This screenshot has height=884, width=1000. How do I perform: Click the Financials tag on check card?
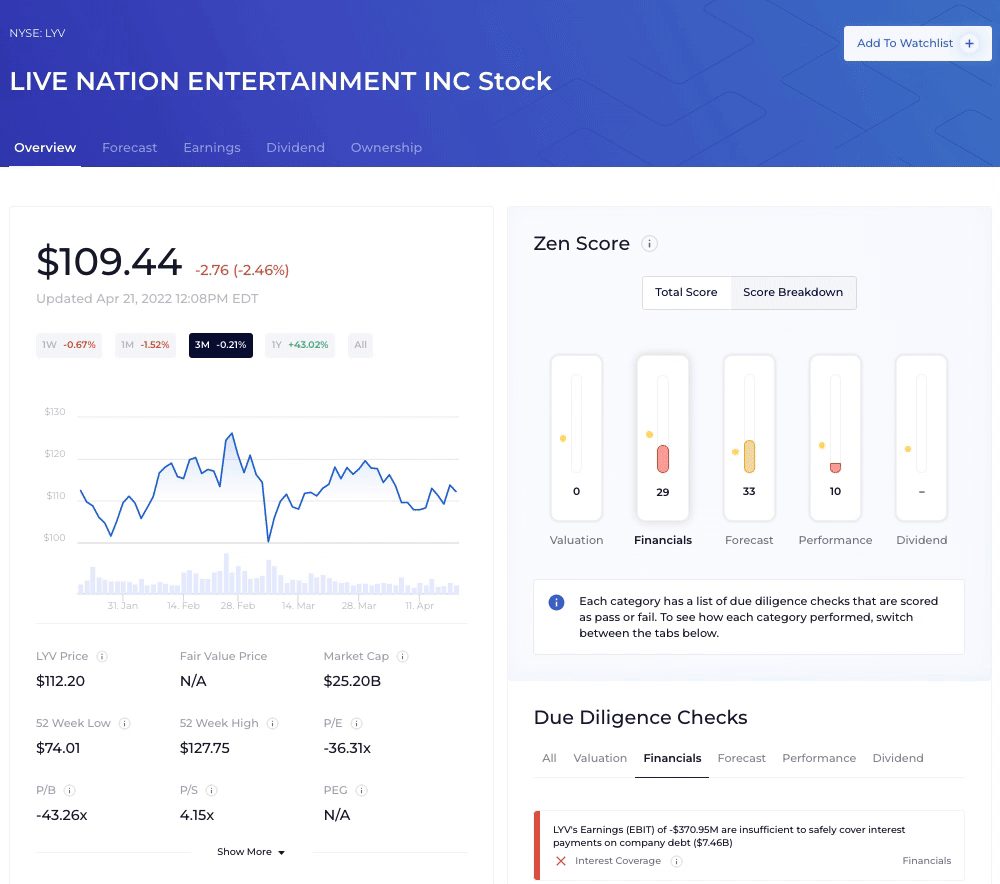click(x=927, y=861)
